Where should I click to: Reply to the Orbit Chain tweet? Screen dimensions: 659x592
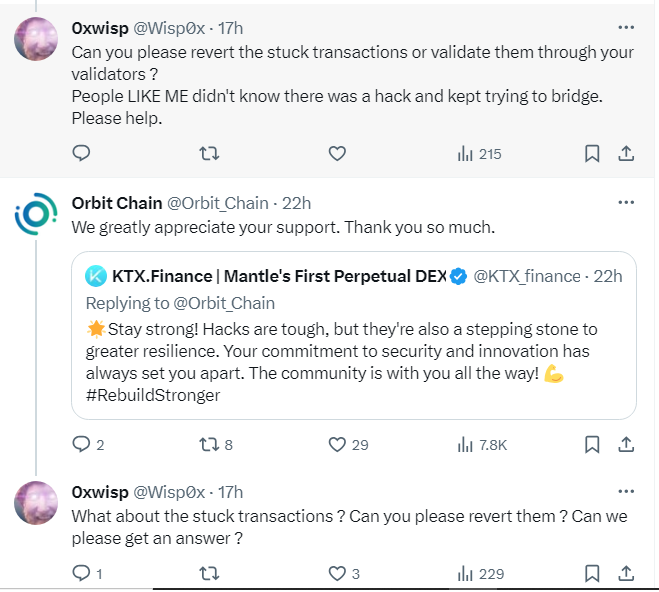pos(82,444)
